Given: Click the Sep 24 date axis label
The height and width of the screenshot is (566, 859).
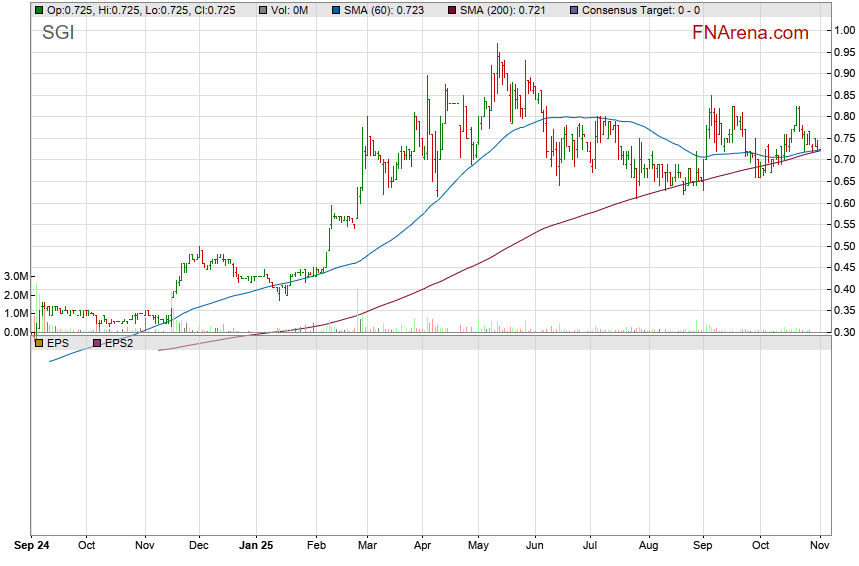Looking at the screenshot, I should (x=32, y=547).
